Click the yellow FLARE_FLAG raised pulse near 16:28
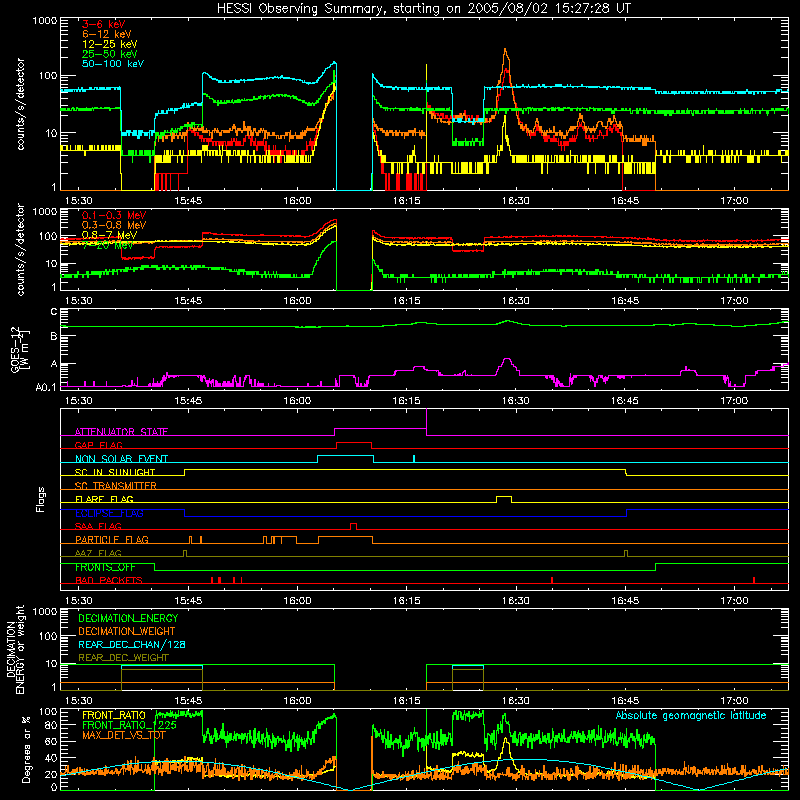The width and height of the screenshot is (800, 800). [x=504, y=498]
